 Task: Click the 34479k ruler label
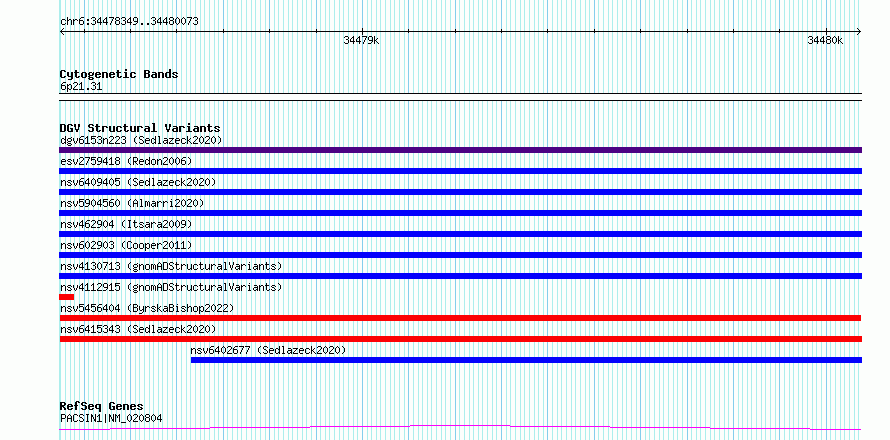pyautogui.click(x=361, y=40)
